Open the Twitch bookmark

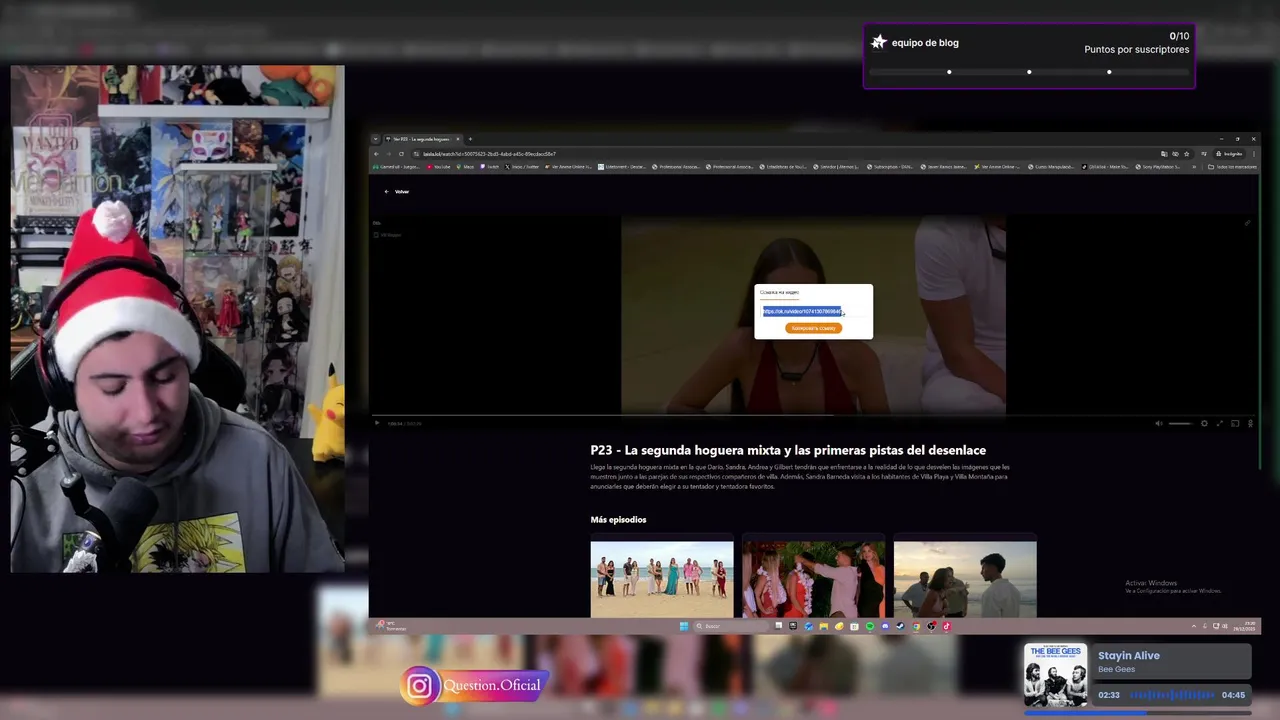(490, 167)
